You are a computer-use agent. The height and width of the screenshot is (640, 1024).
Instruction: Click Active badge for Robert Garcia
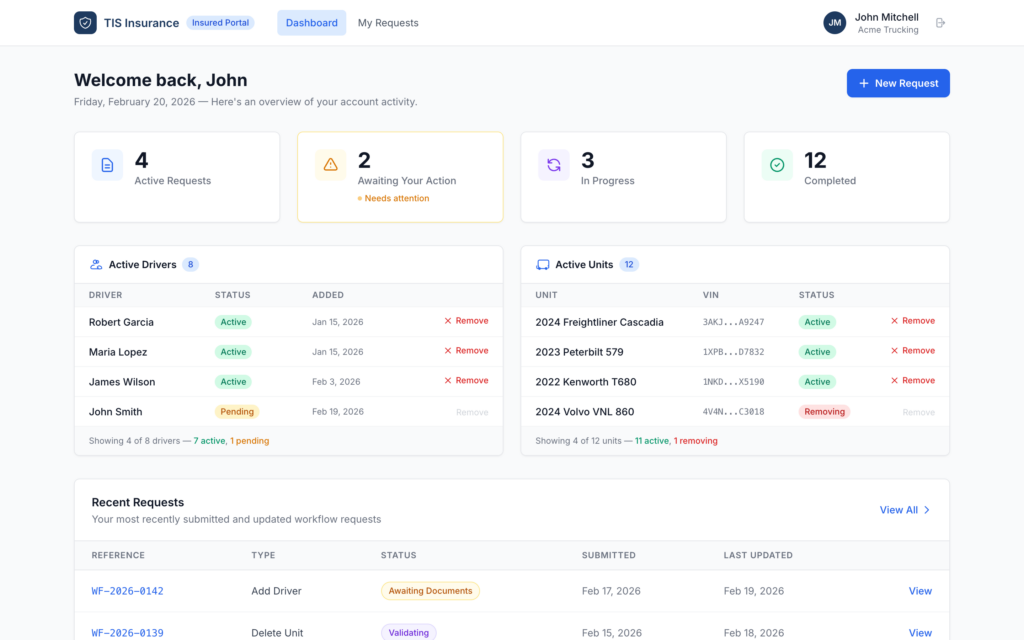coord(233,322)
